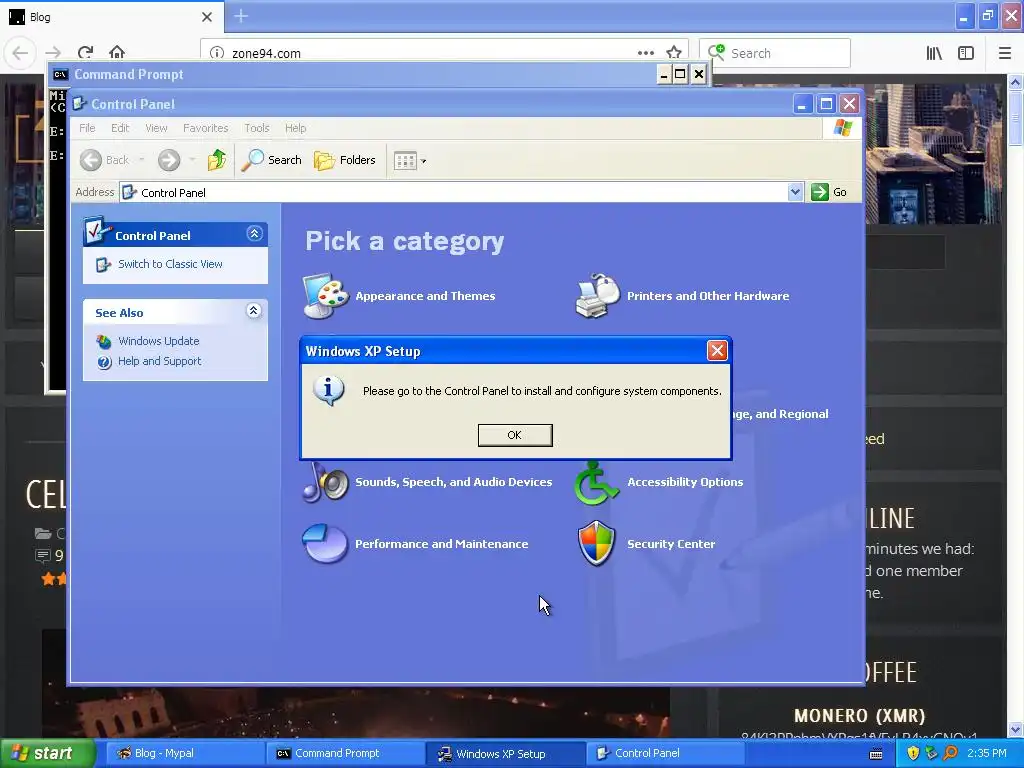The image size is (1024, 768).
Task: Open Security Center shield icon
Action: point(596,543)
